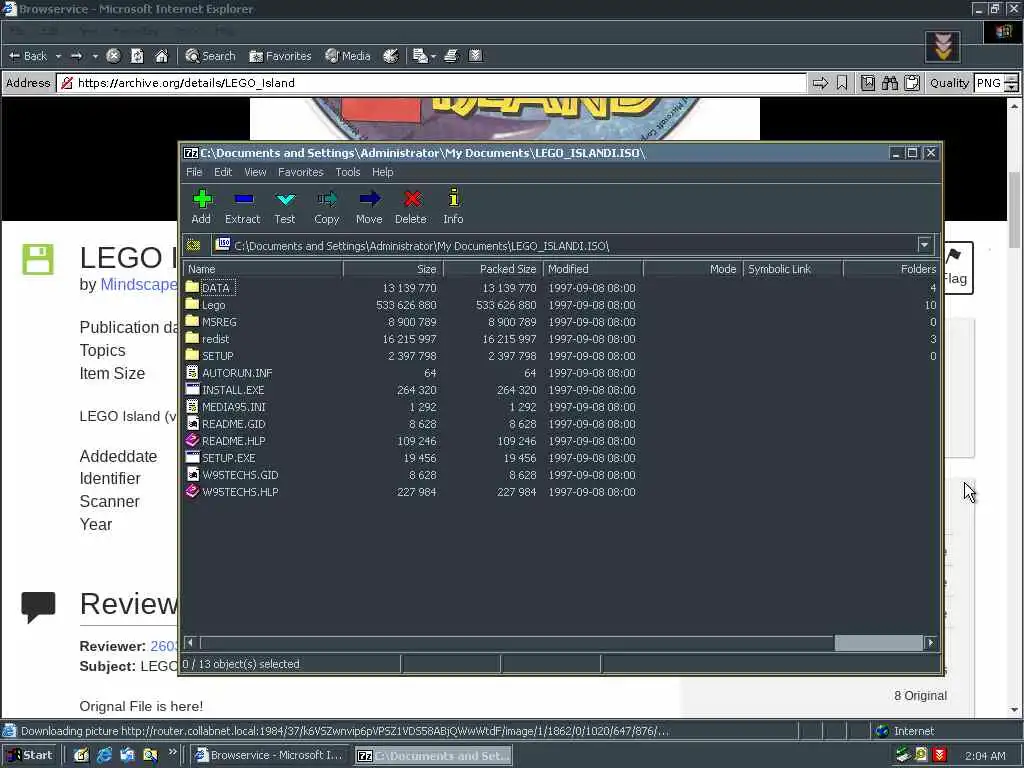Screen dimensions: 1024x768
Task: Click the Copy toolbar button in 7-Zip
Action: pyautogui.click(x=327, y=206)
